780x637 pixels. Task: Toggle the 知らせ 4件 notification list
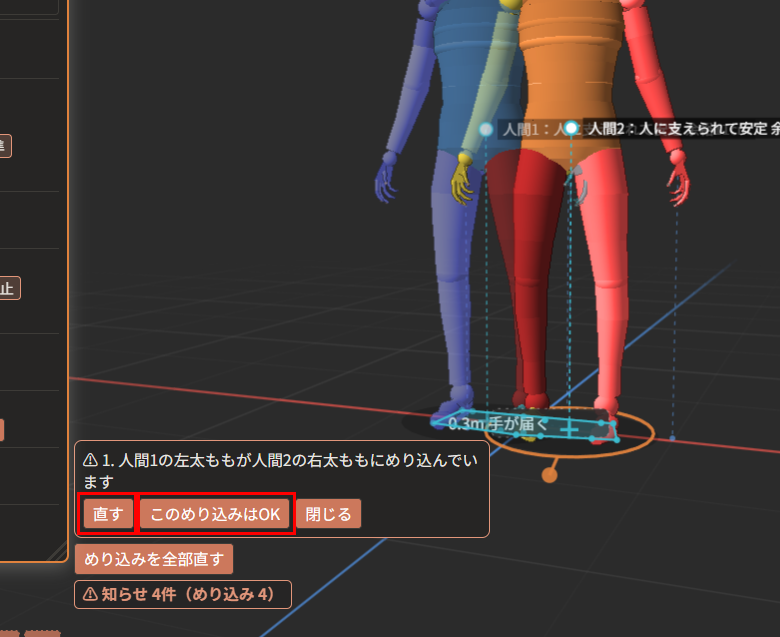tap(183, 594)
